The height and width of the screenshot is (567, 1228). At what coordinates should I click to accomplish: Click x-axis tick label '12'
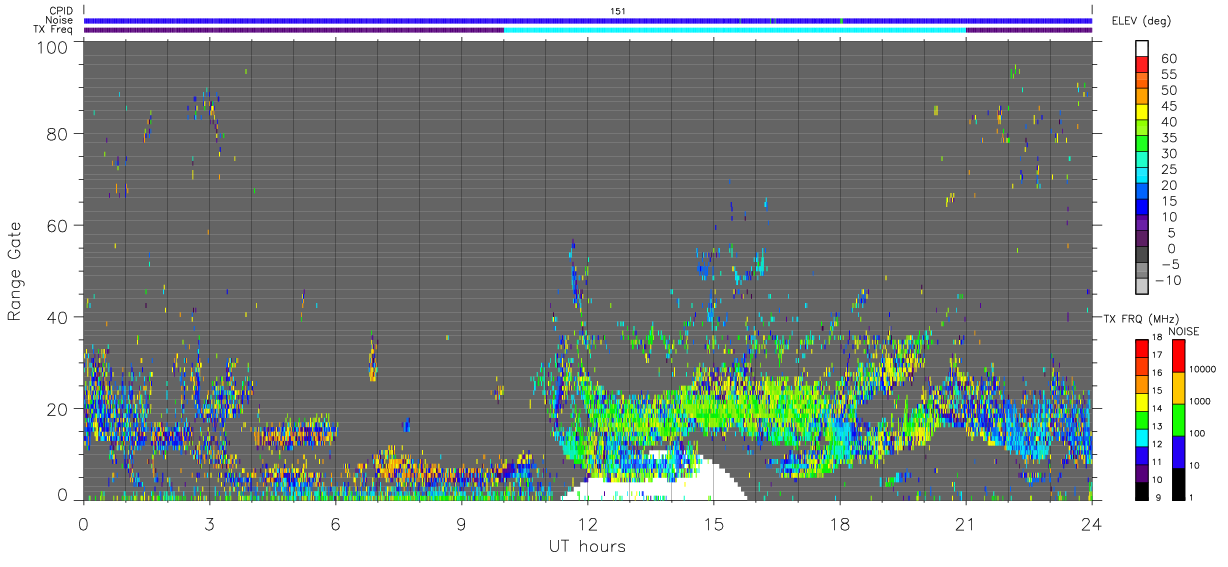click(588, 523)
